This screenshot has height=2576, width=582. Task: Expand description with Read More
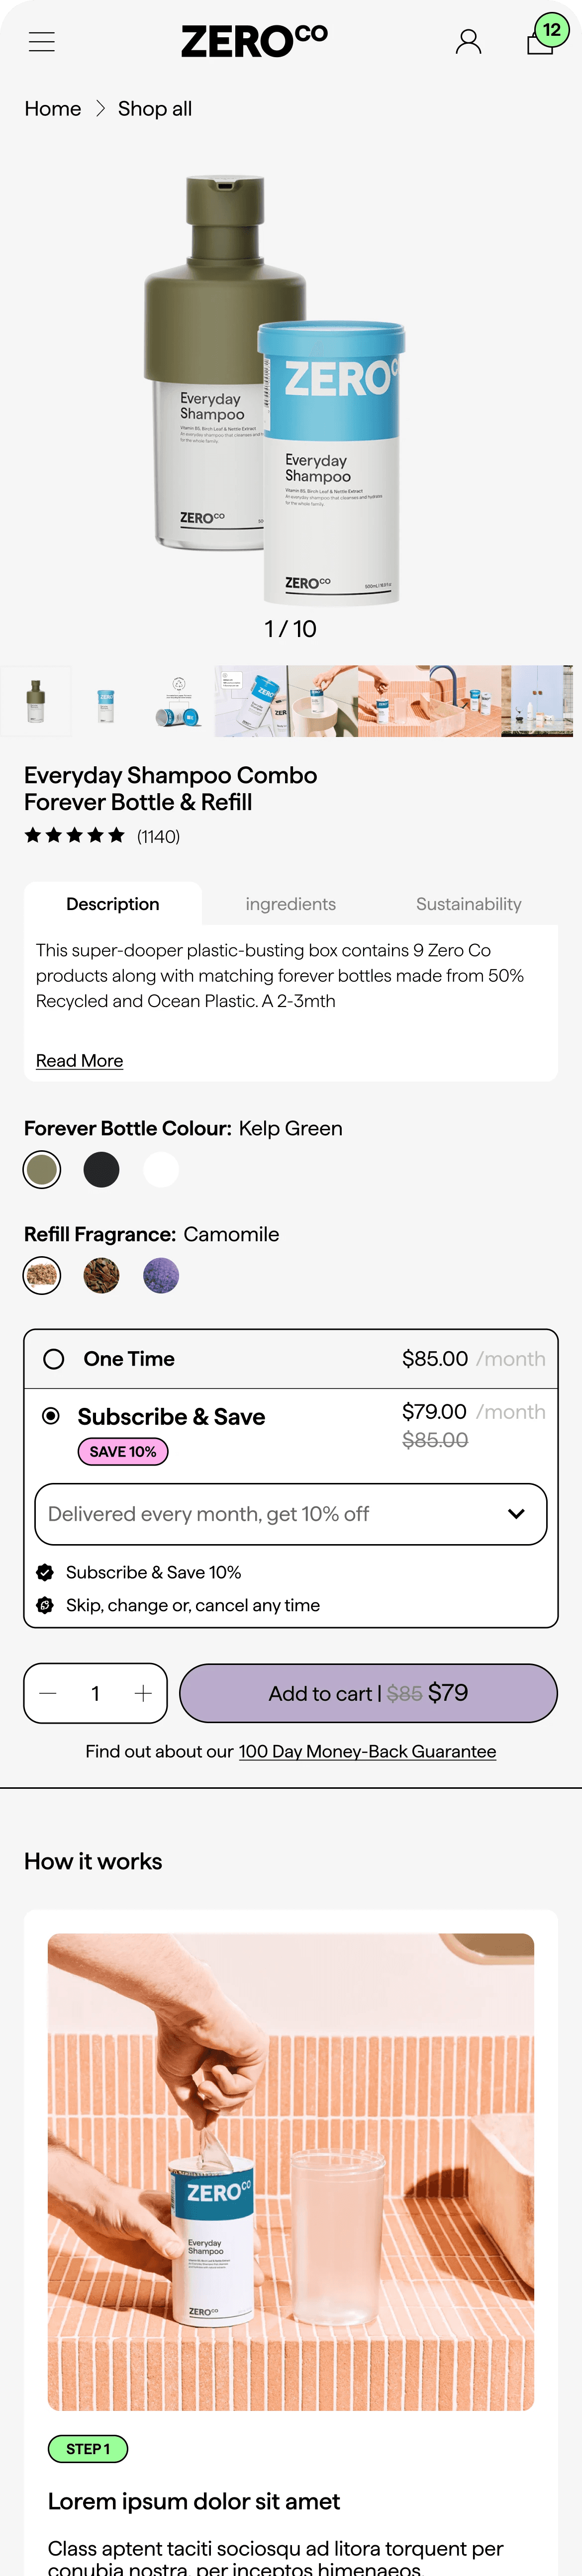coord(79,1060)
